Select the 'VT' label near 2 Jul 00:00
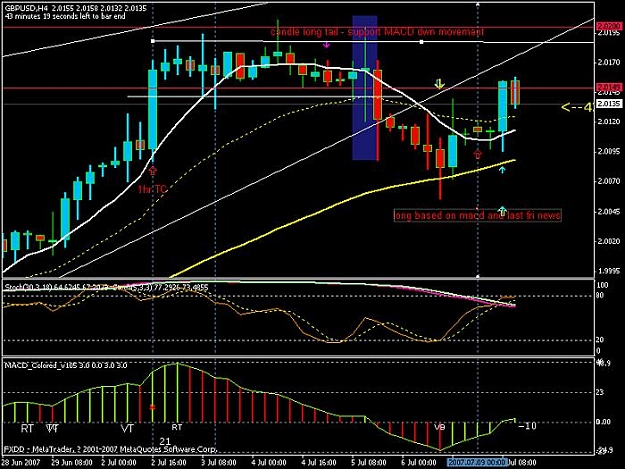Screen dimensions: 625x469 tap(128, 429)
